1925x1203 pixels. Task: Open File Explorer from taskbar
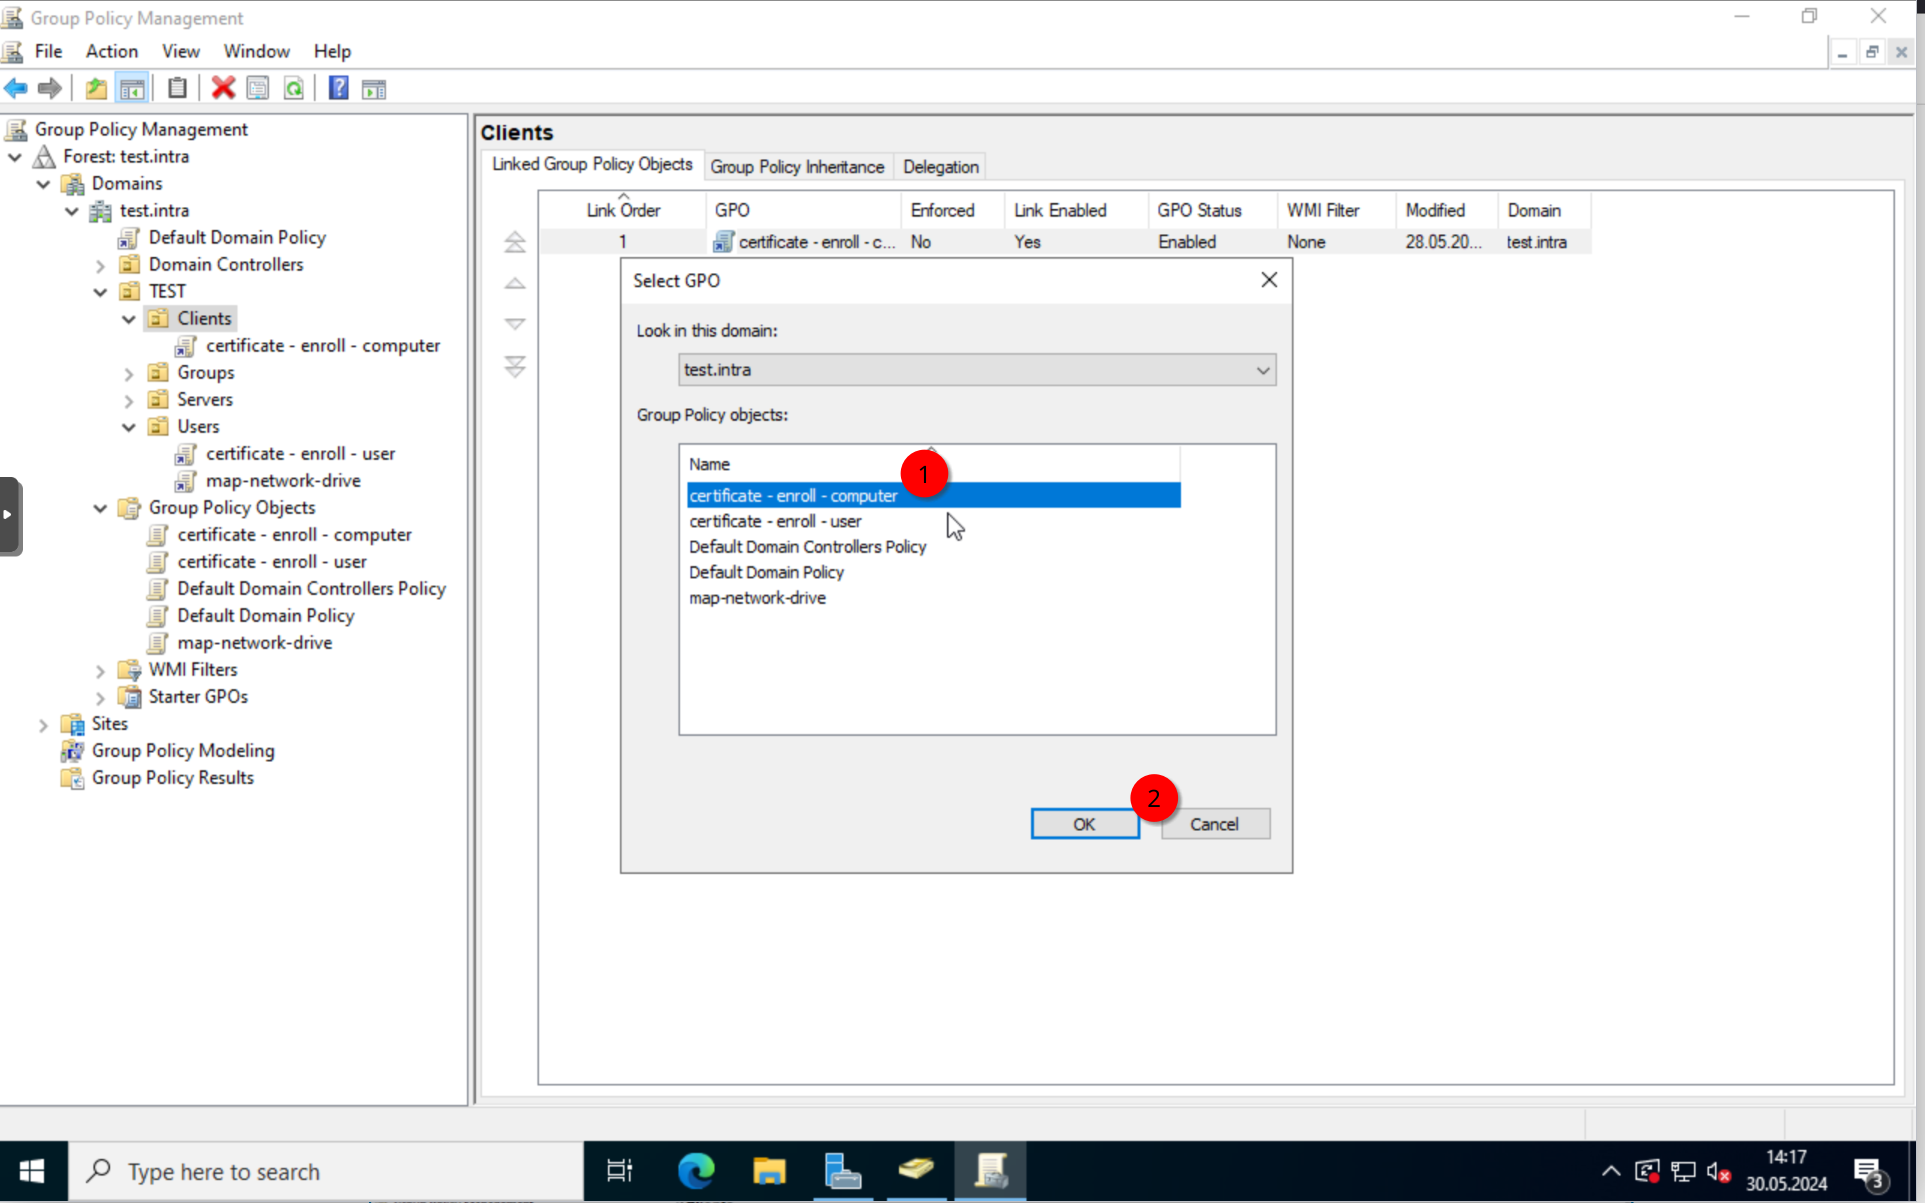769,1170
